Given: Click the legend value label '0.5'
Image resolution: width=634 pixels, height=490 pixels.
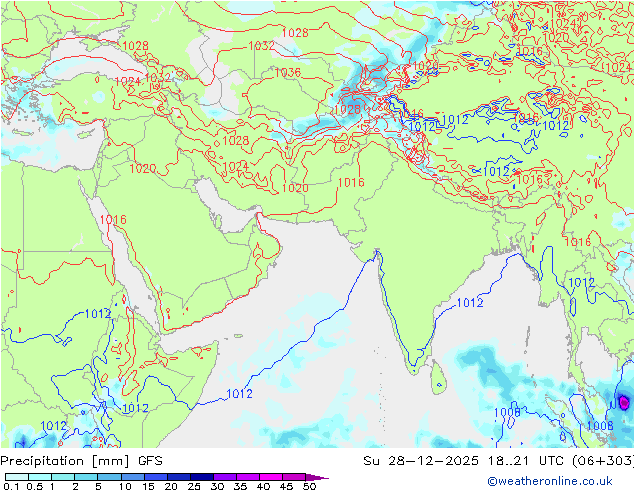Looking at the screenshot, I should (x=34, y=486).
